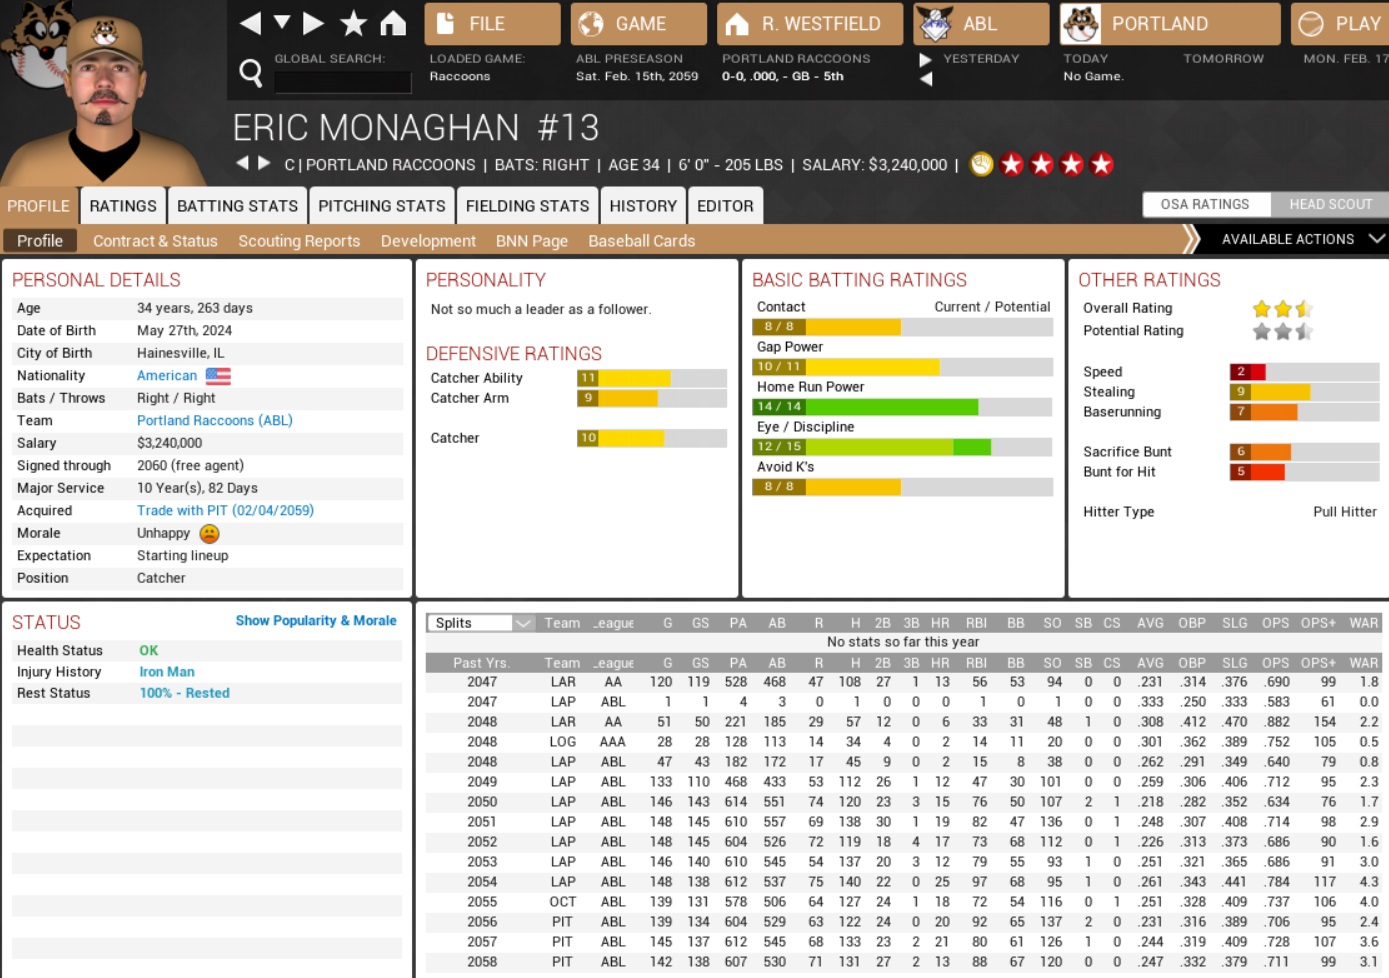Click the Home Run Power rating bar
The image size is (1389, 978).
pos(901,407)
